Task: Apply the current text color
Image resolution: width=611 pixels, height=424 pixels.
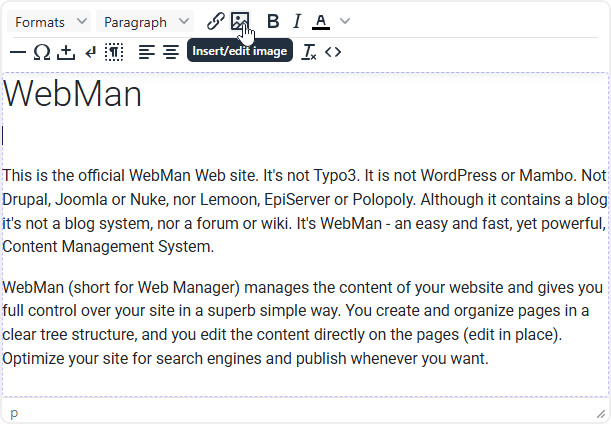Action: [321, 21]
